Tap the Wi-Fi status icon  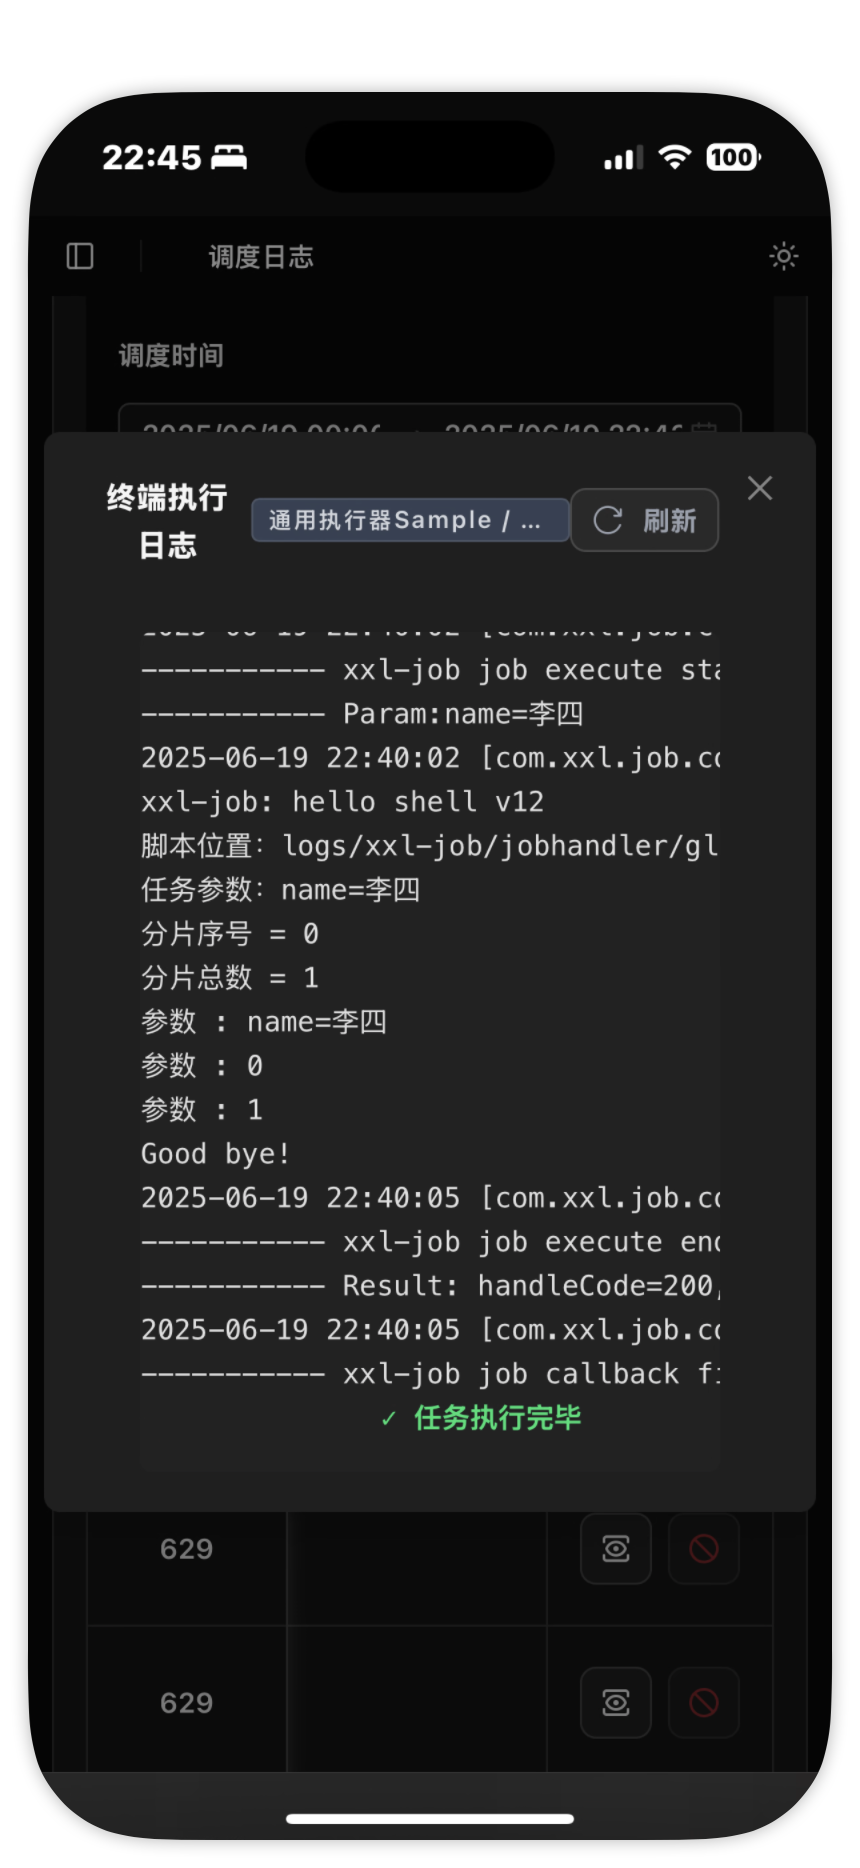[x=675, y=157]
